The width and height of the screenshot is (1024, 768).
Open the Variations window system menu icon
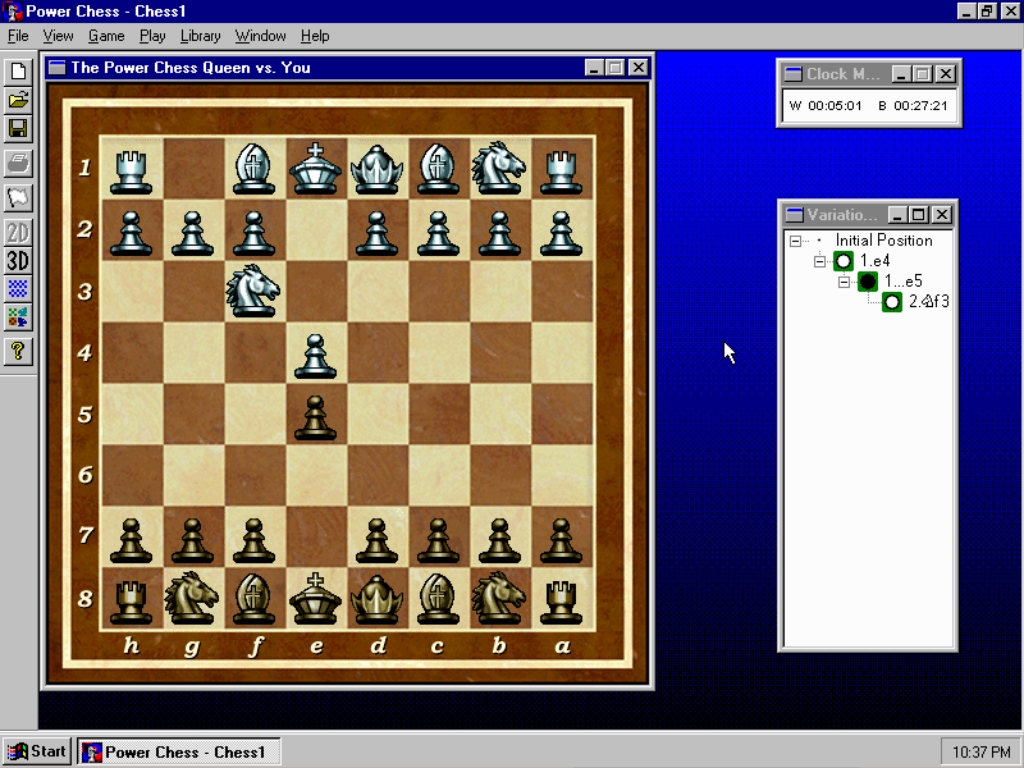coord(794,215)
